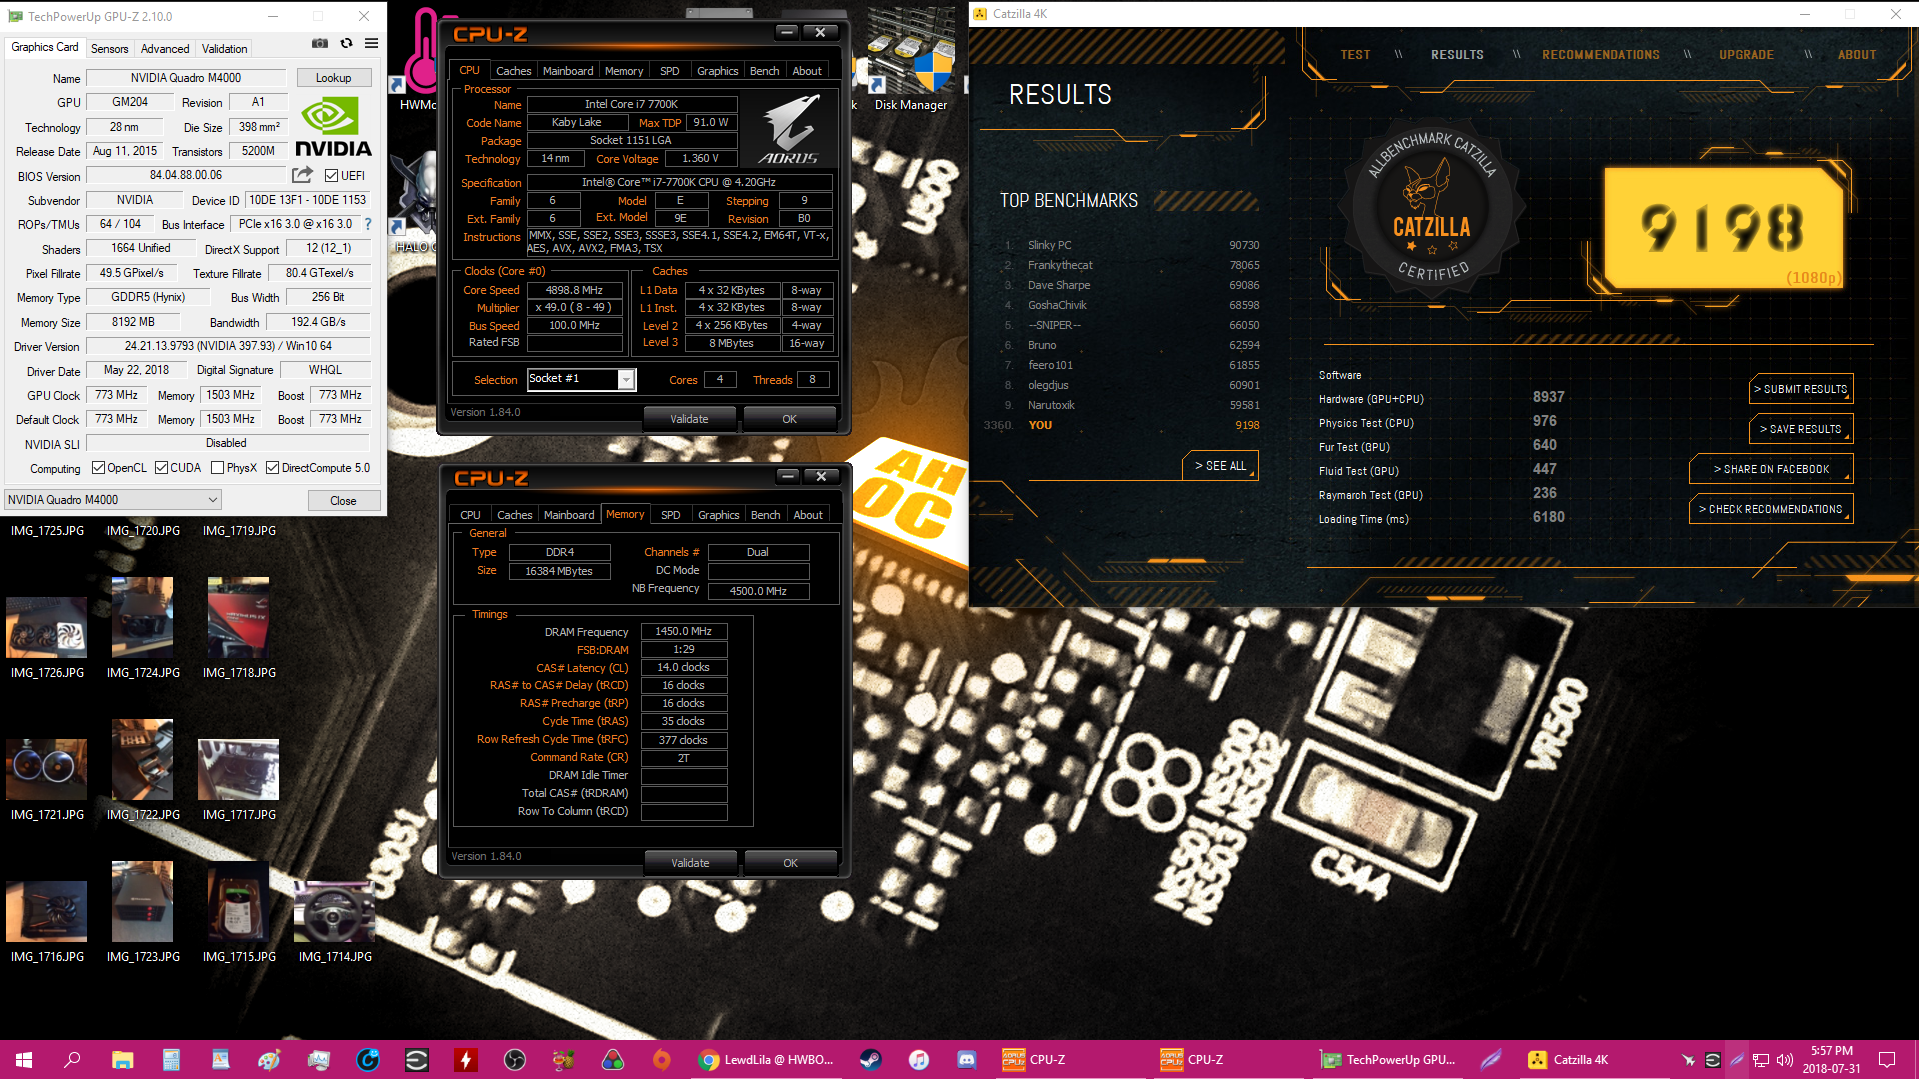
Task: Open the taskbar search icon
Action: [72, 1059]
